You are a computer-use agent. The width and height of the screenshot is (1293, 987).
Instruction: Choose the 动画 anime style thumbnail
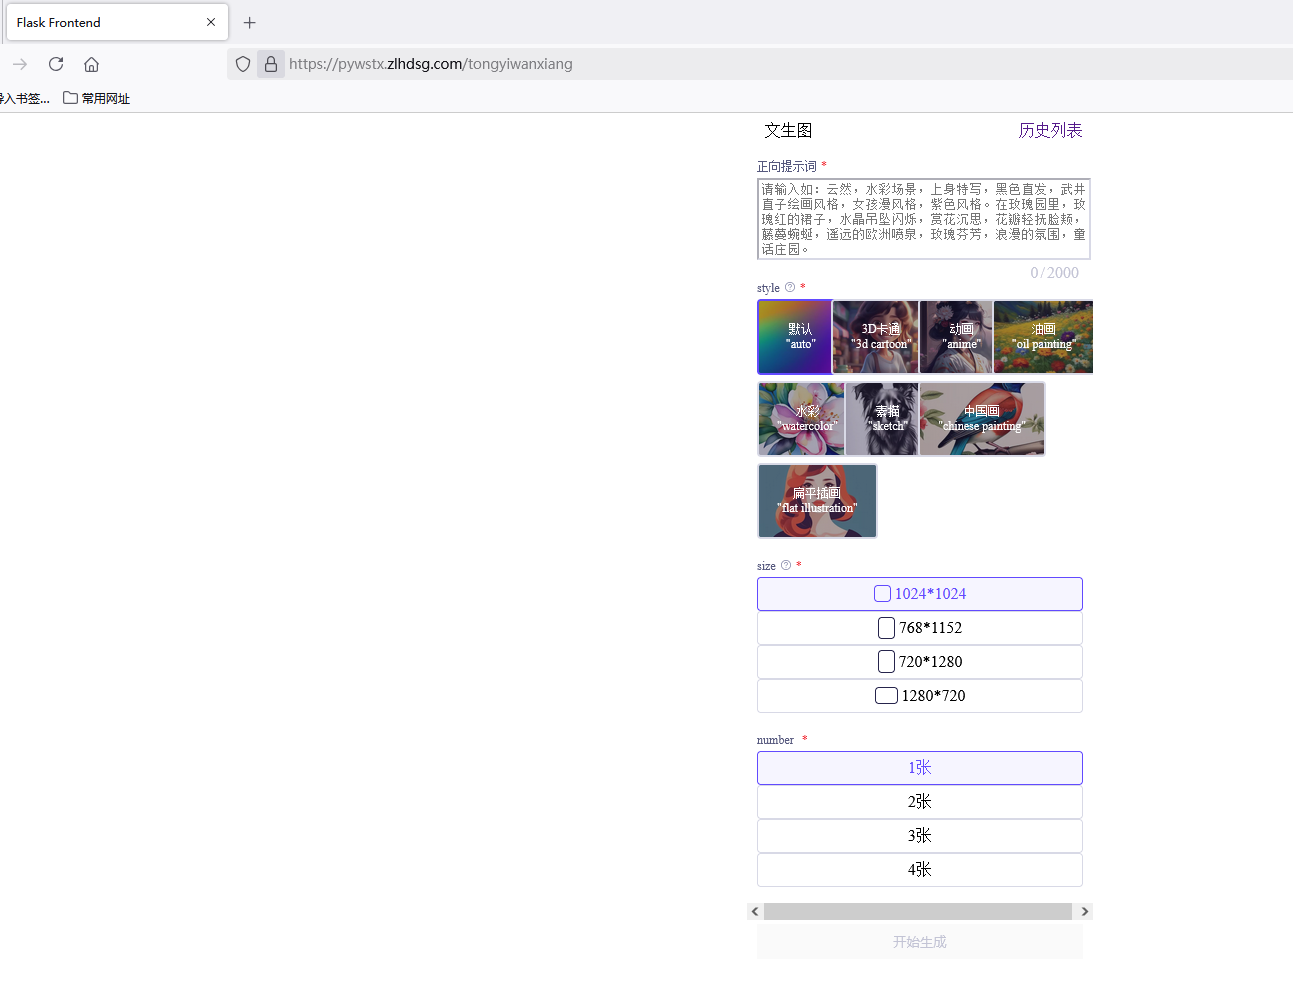pos(956,337)
